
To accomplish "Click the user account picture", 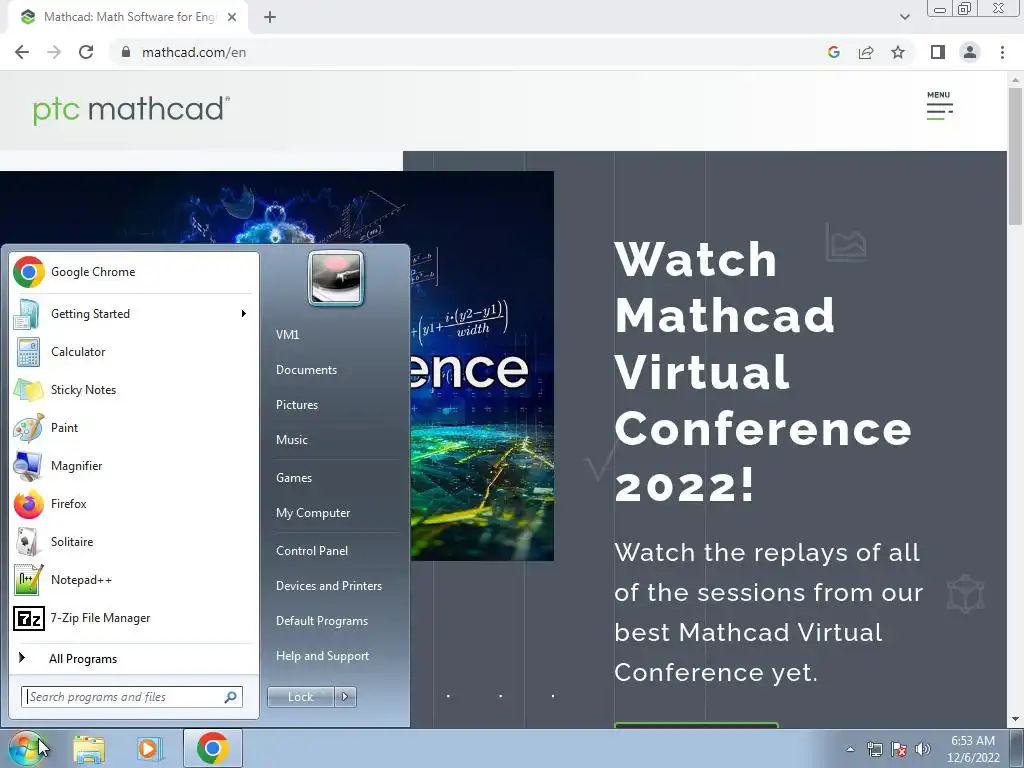I will point(336,278).
